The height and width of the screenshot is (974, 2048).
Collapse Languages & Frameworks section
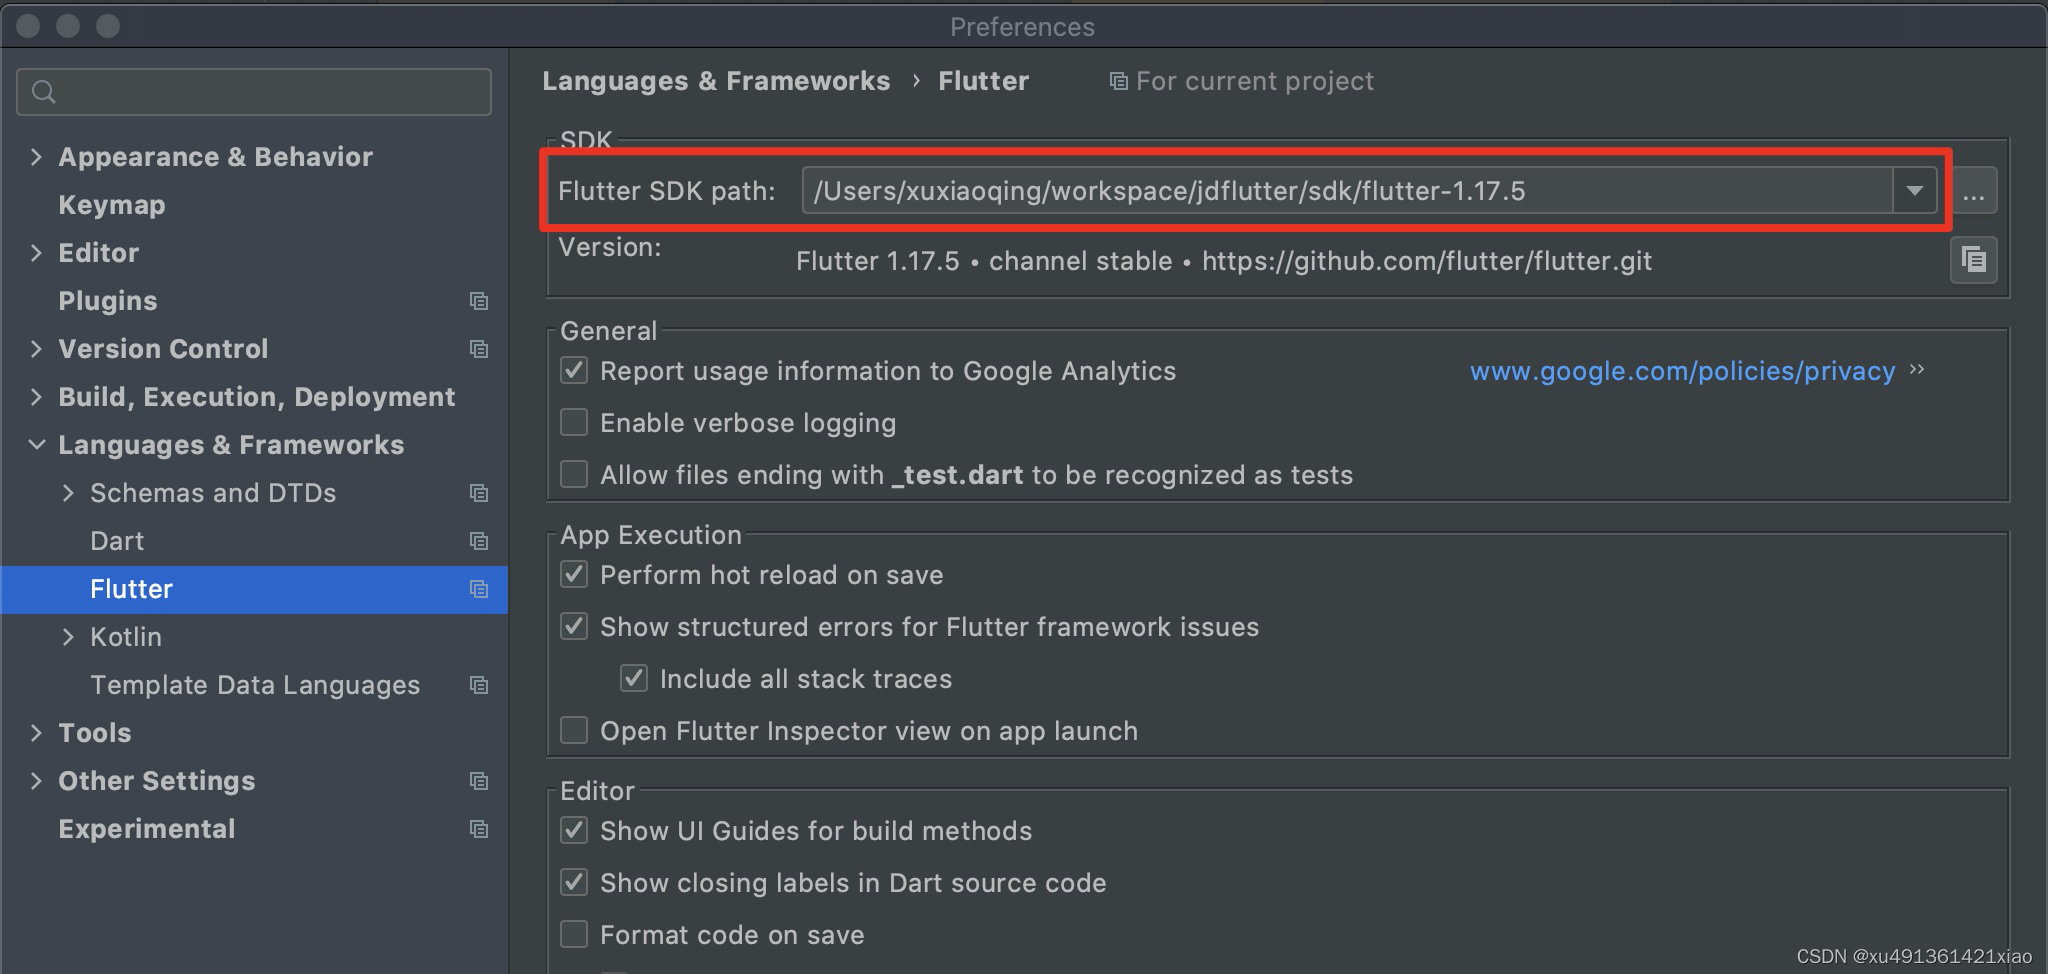36,445
